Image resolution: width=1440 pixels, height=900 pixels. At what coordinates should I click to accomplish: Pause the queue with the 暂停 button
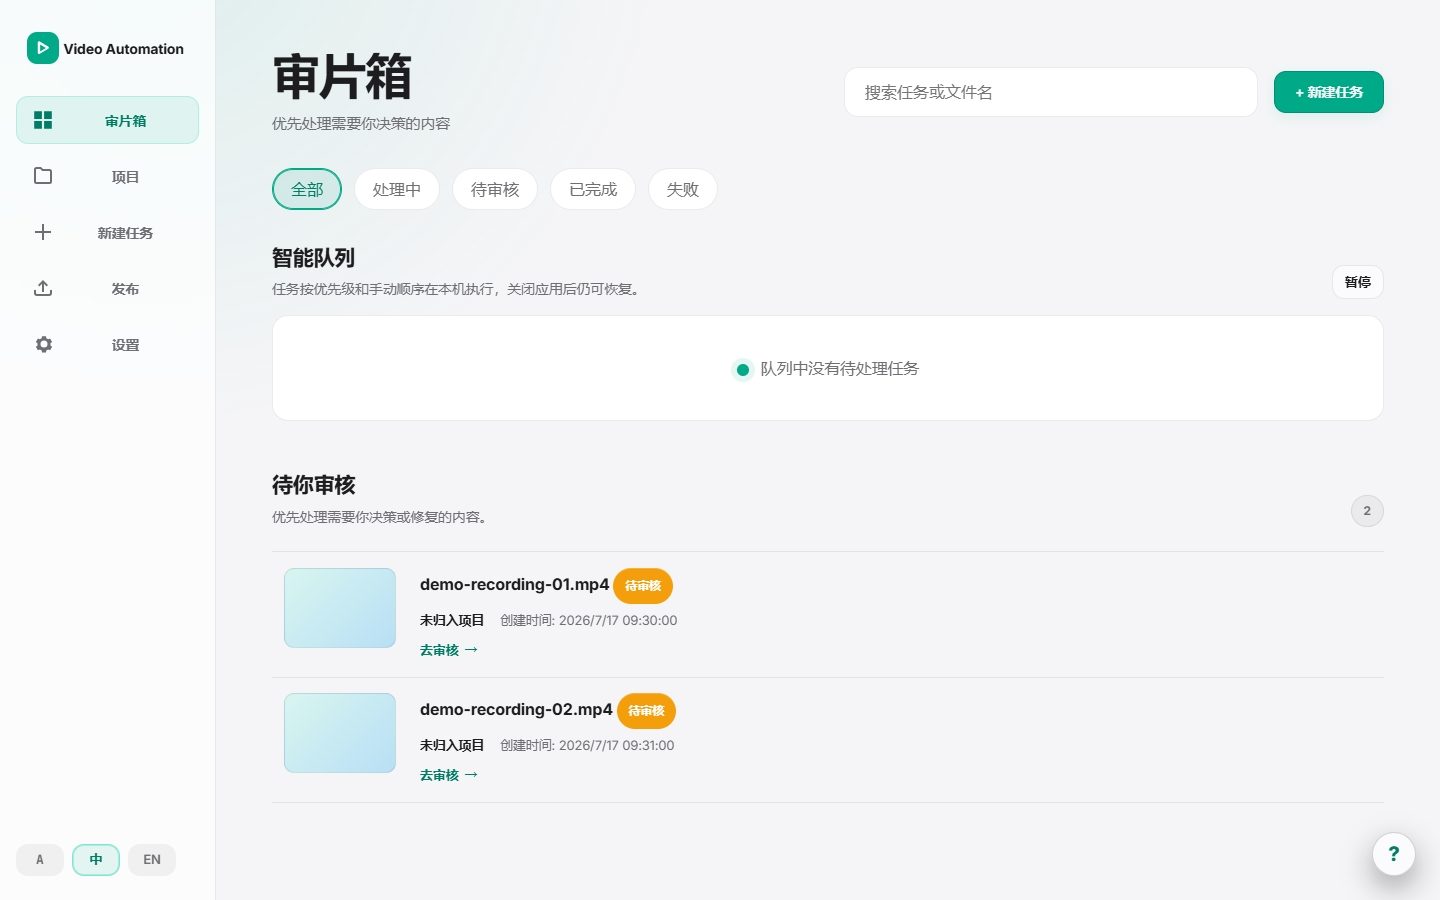pyautogui.click(x=1358, y=282)
